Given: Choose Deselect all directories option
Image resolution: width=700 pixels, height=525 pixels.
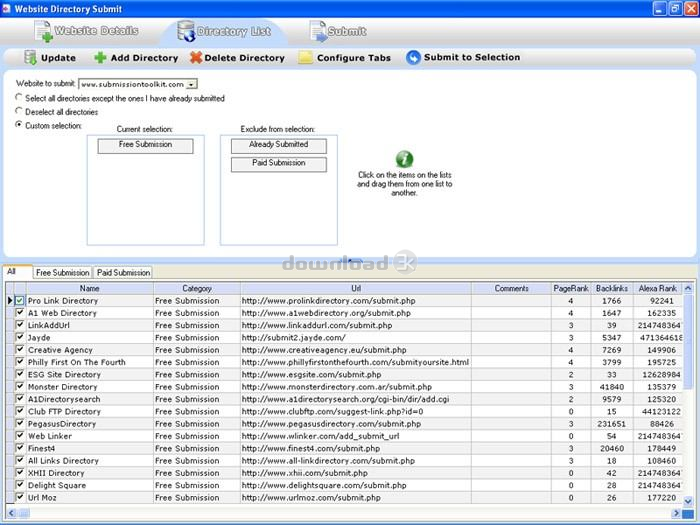Looking at the screenshot, I should pyautogui.click(x=19, y=111).
